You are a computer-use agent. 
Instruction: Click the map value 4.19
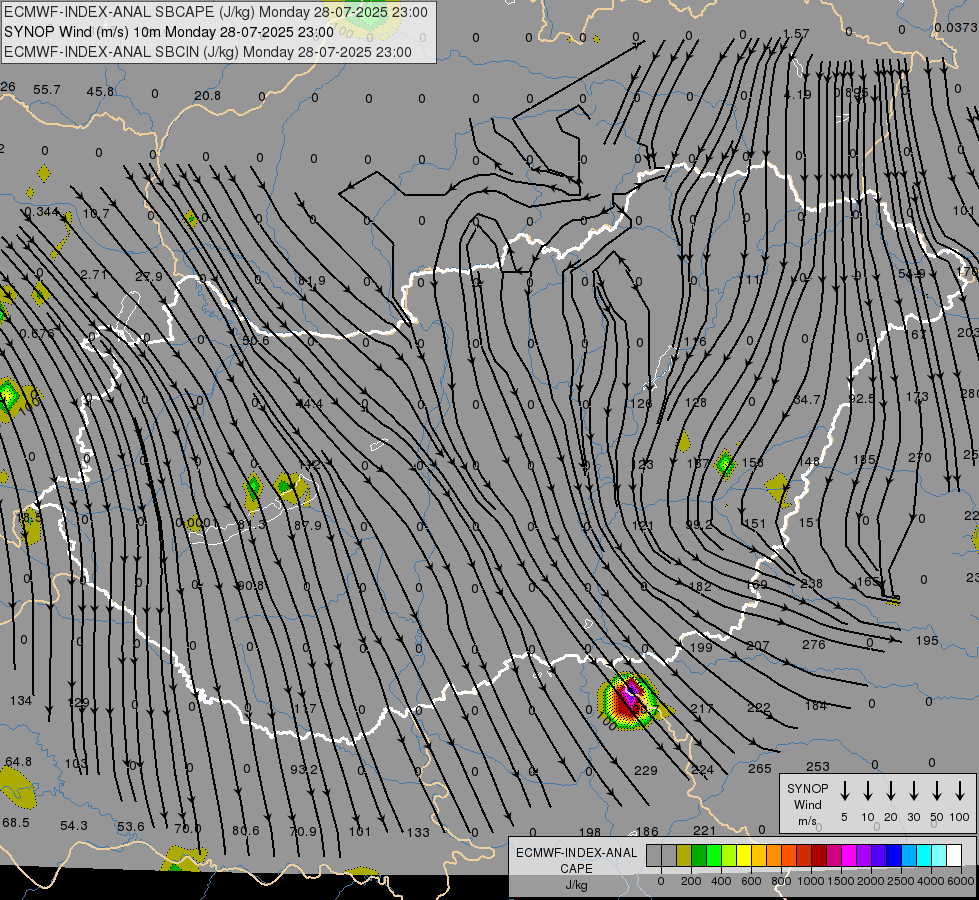797,95
